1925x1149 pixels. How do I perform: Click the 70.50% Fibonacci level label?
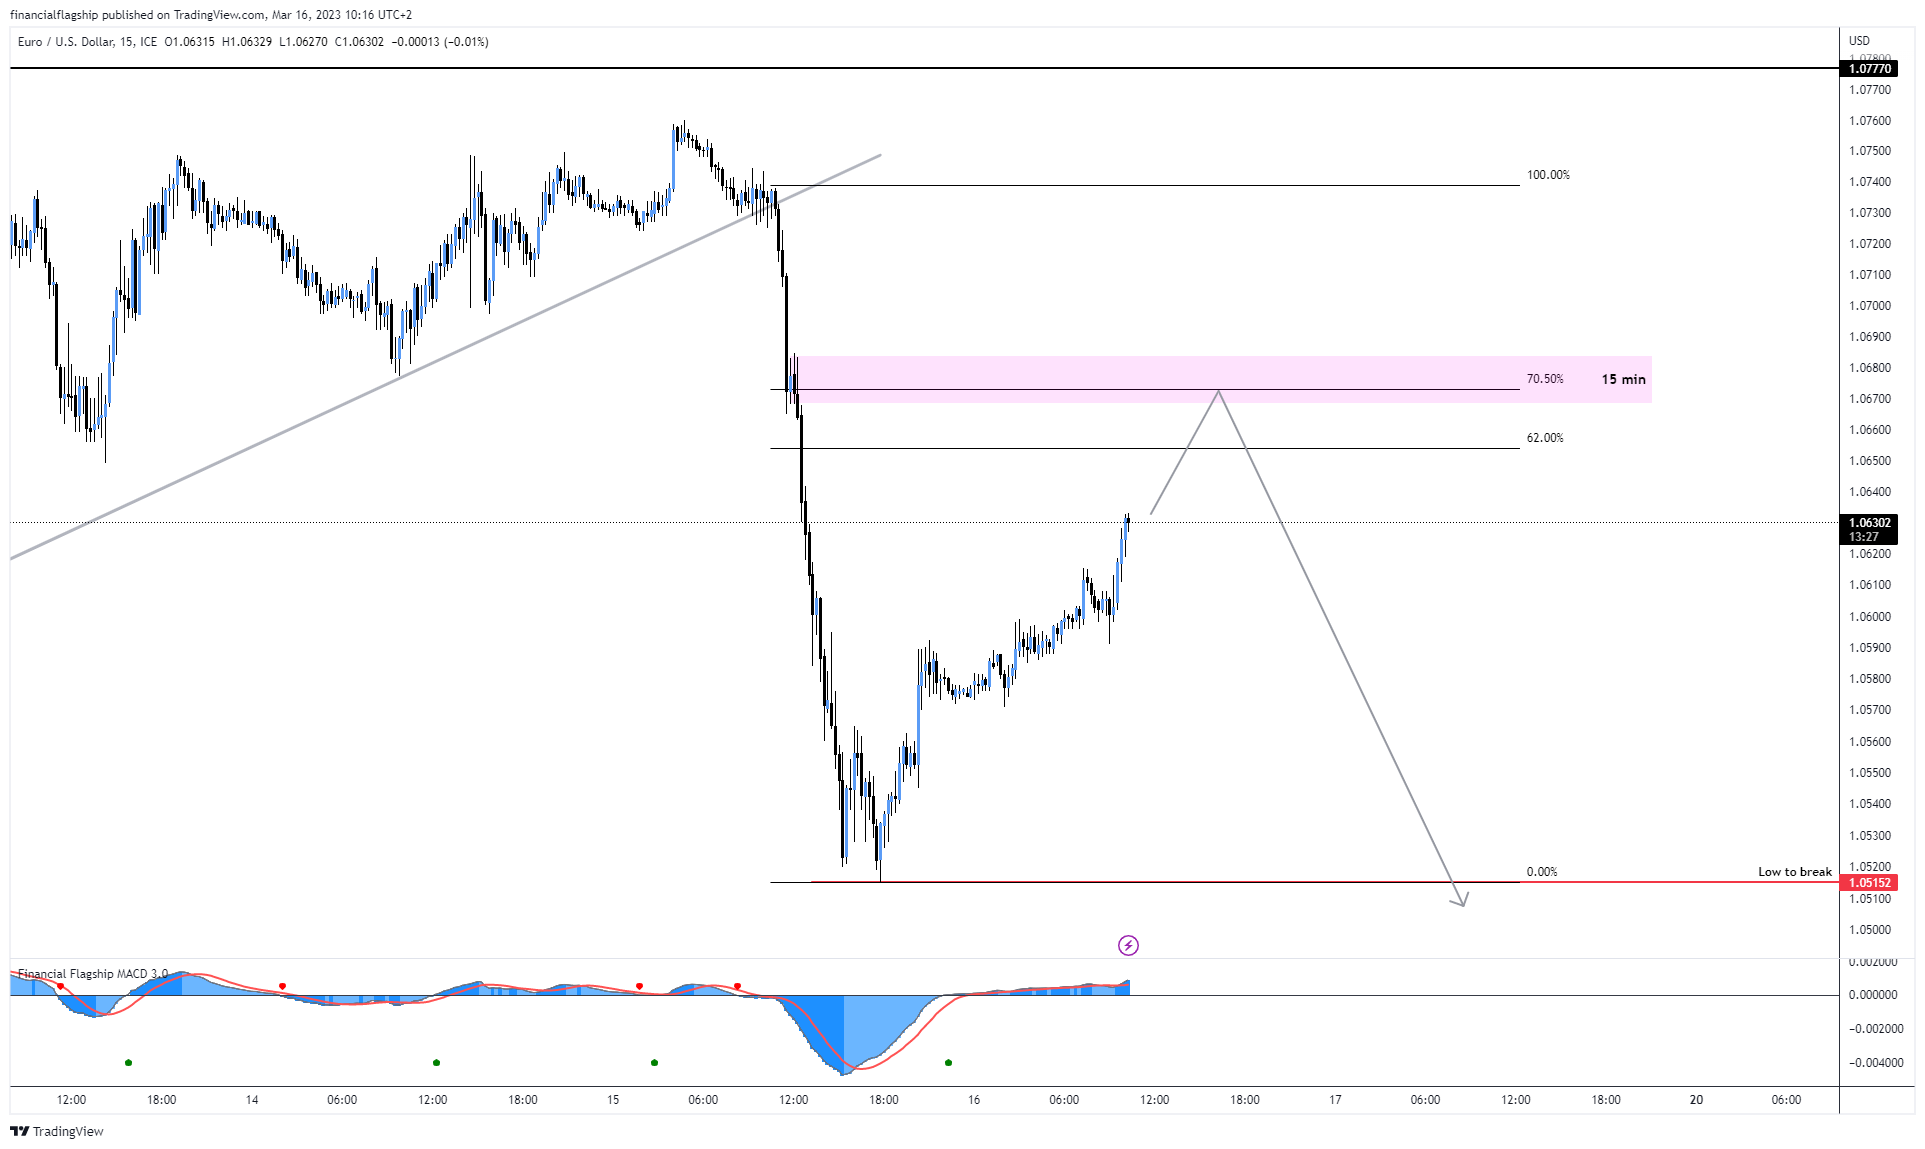[1545, 379]
